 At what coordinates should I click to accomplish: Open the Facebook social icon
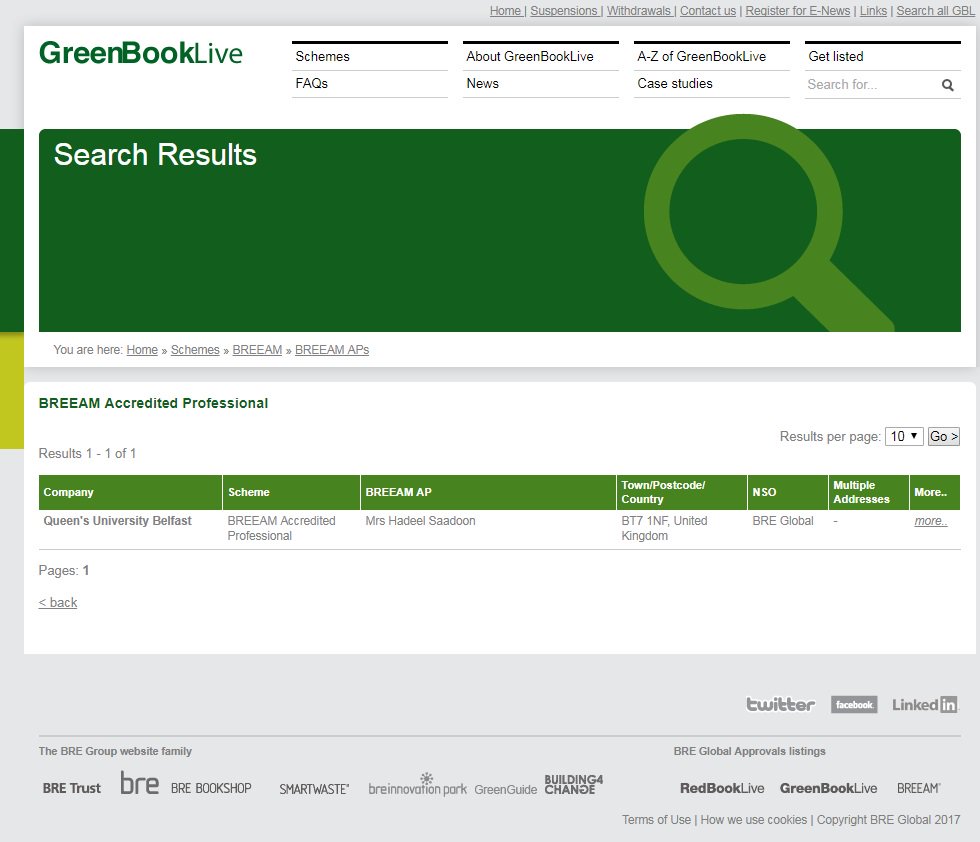854,704
